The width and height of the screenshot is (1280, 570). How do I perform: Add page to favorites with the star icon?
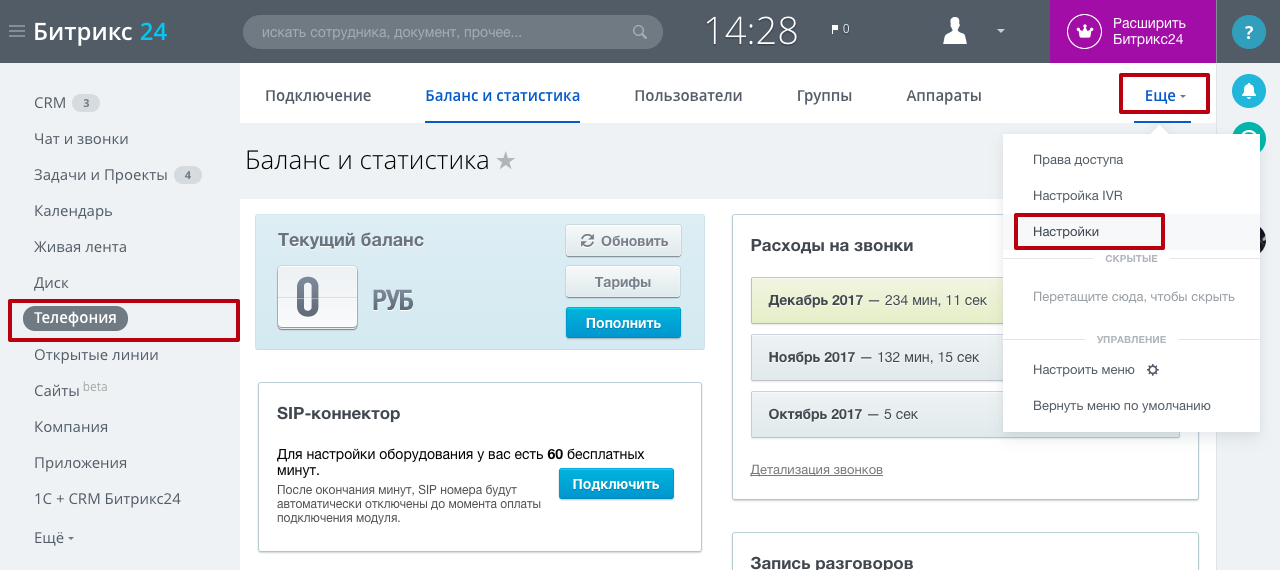[x=506, y=160]
